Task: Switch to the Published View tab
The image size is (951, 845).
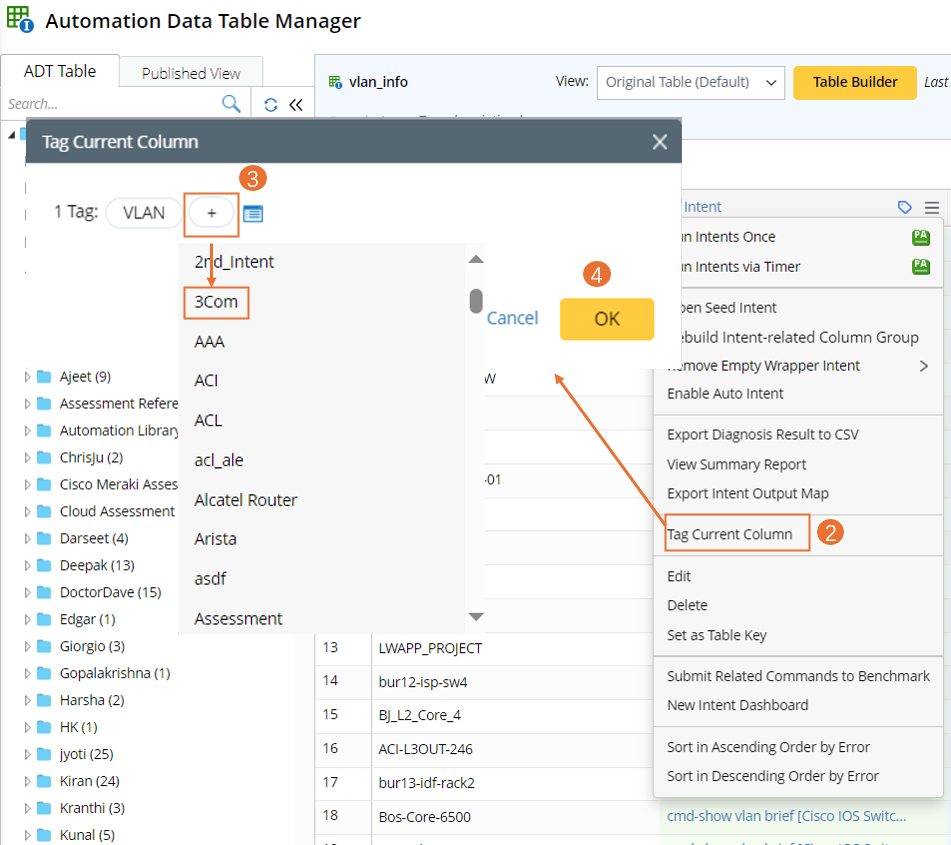Action: (x=191, y=73)
